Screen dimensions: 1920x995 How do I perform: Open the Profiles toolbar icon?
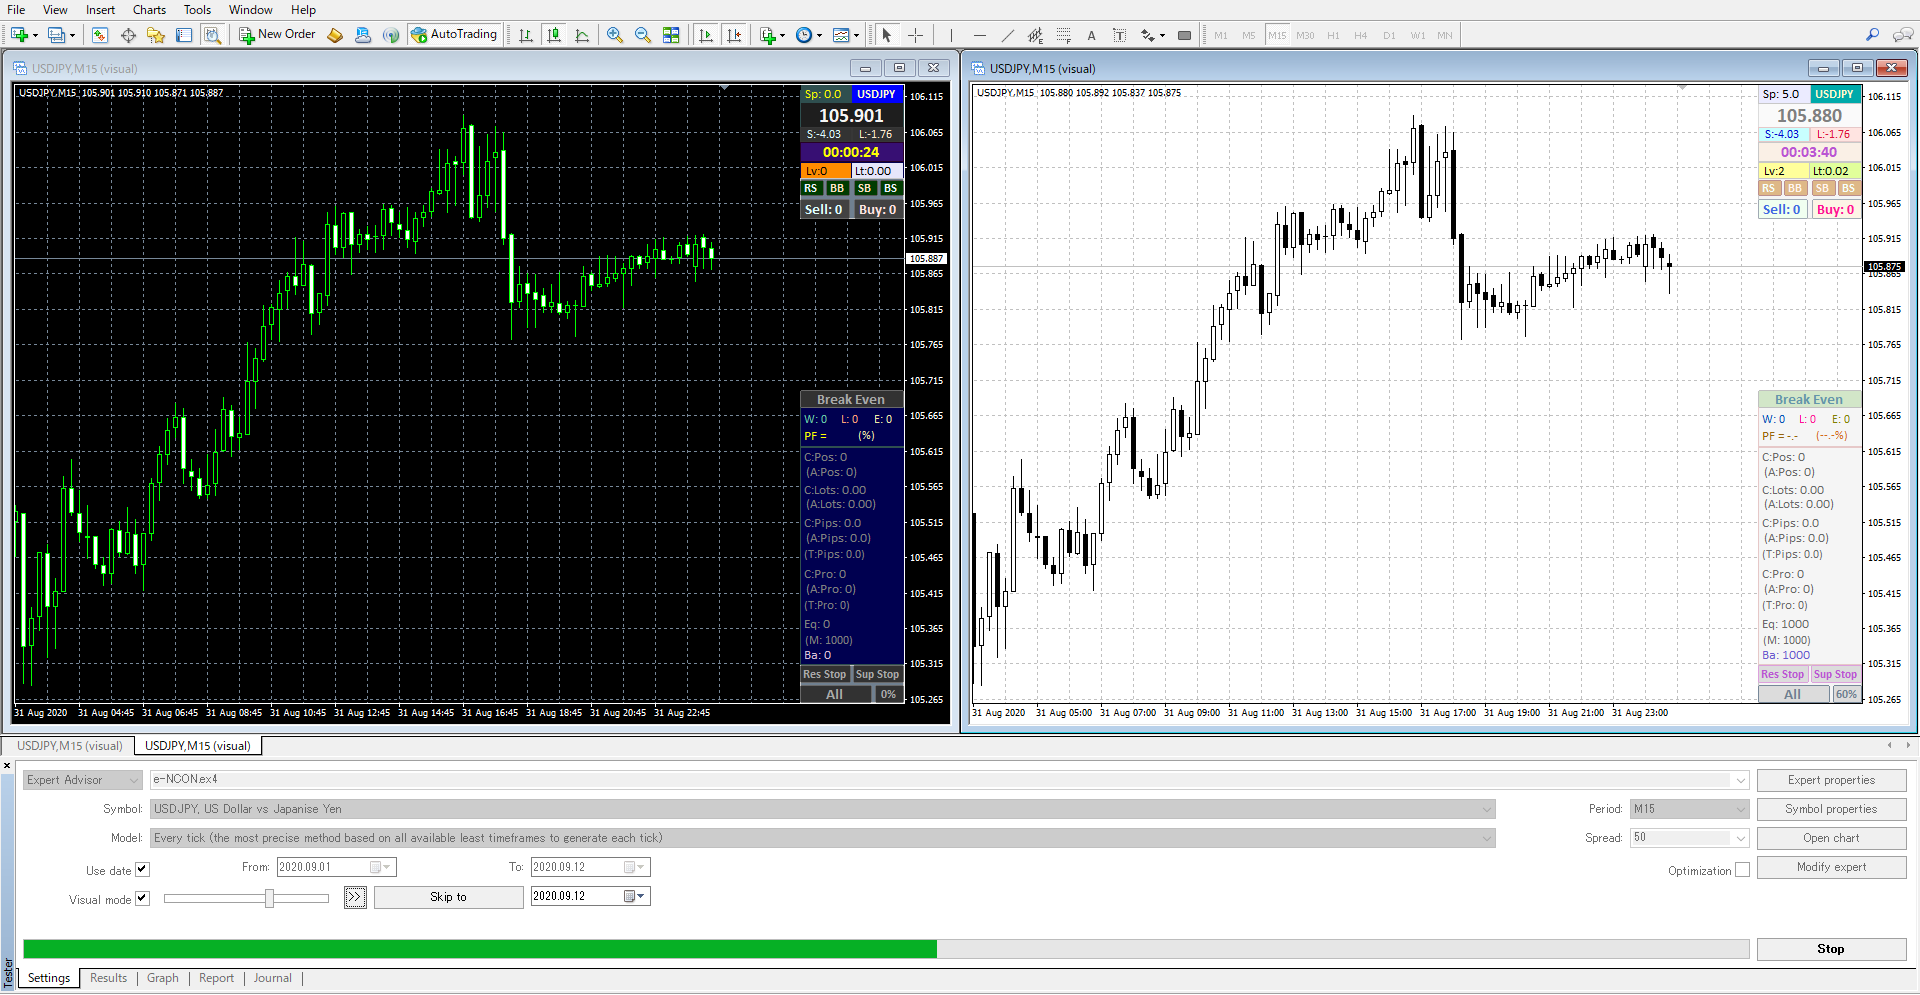[x=58, y=35]
